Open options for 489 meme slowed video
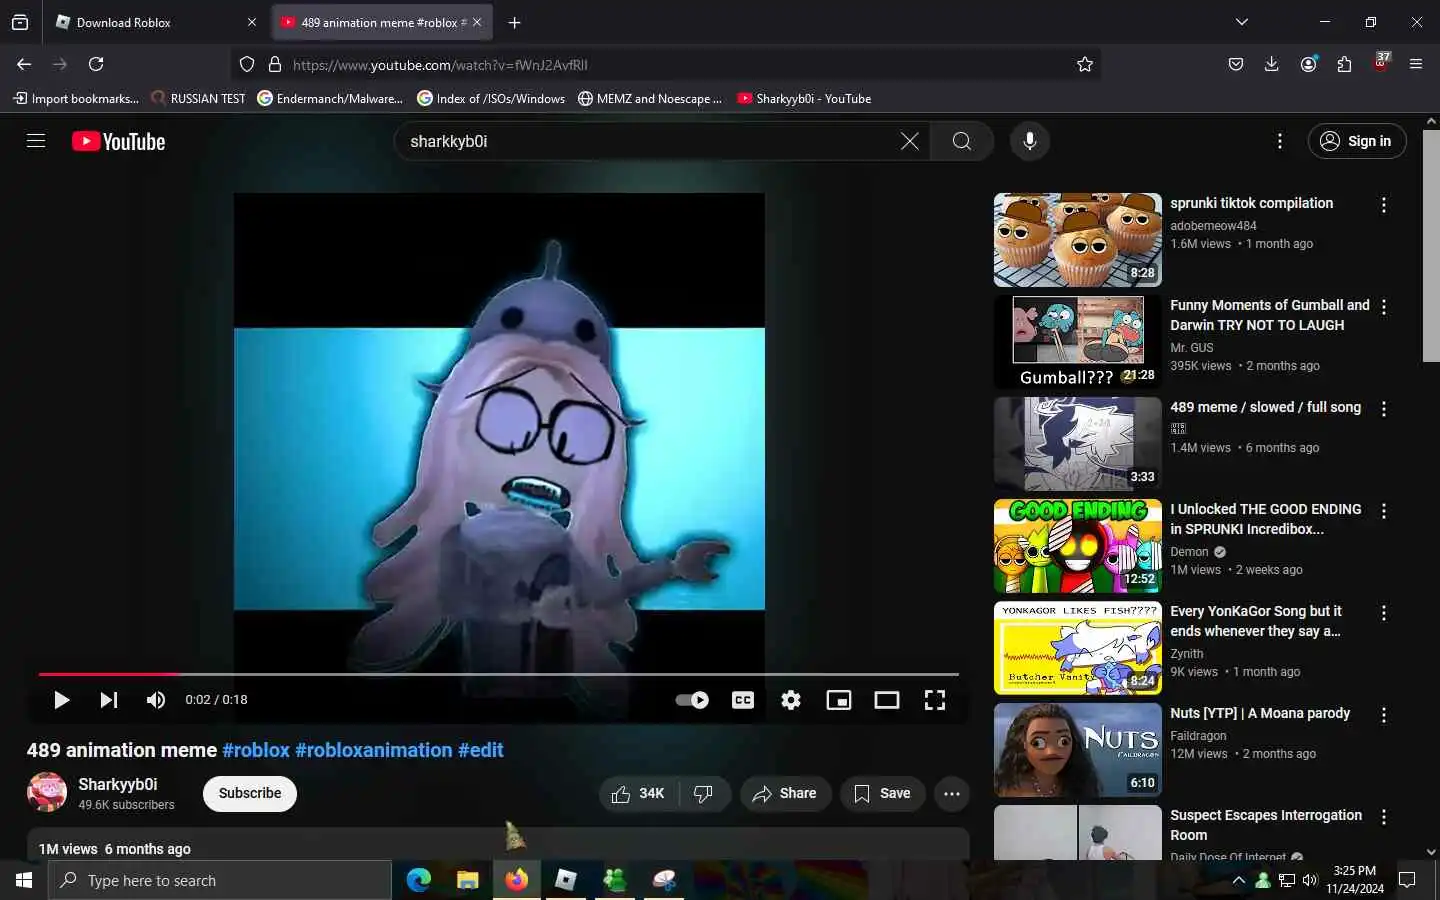The width and height of the screenshot is (1440, 900). tap(1384, 409)
